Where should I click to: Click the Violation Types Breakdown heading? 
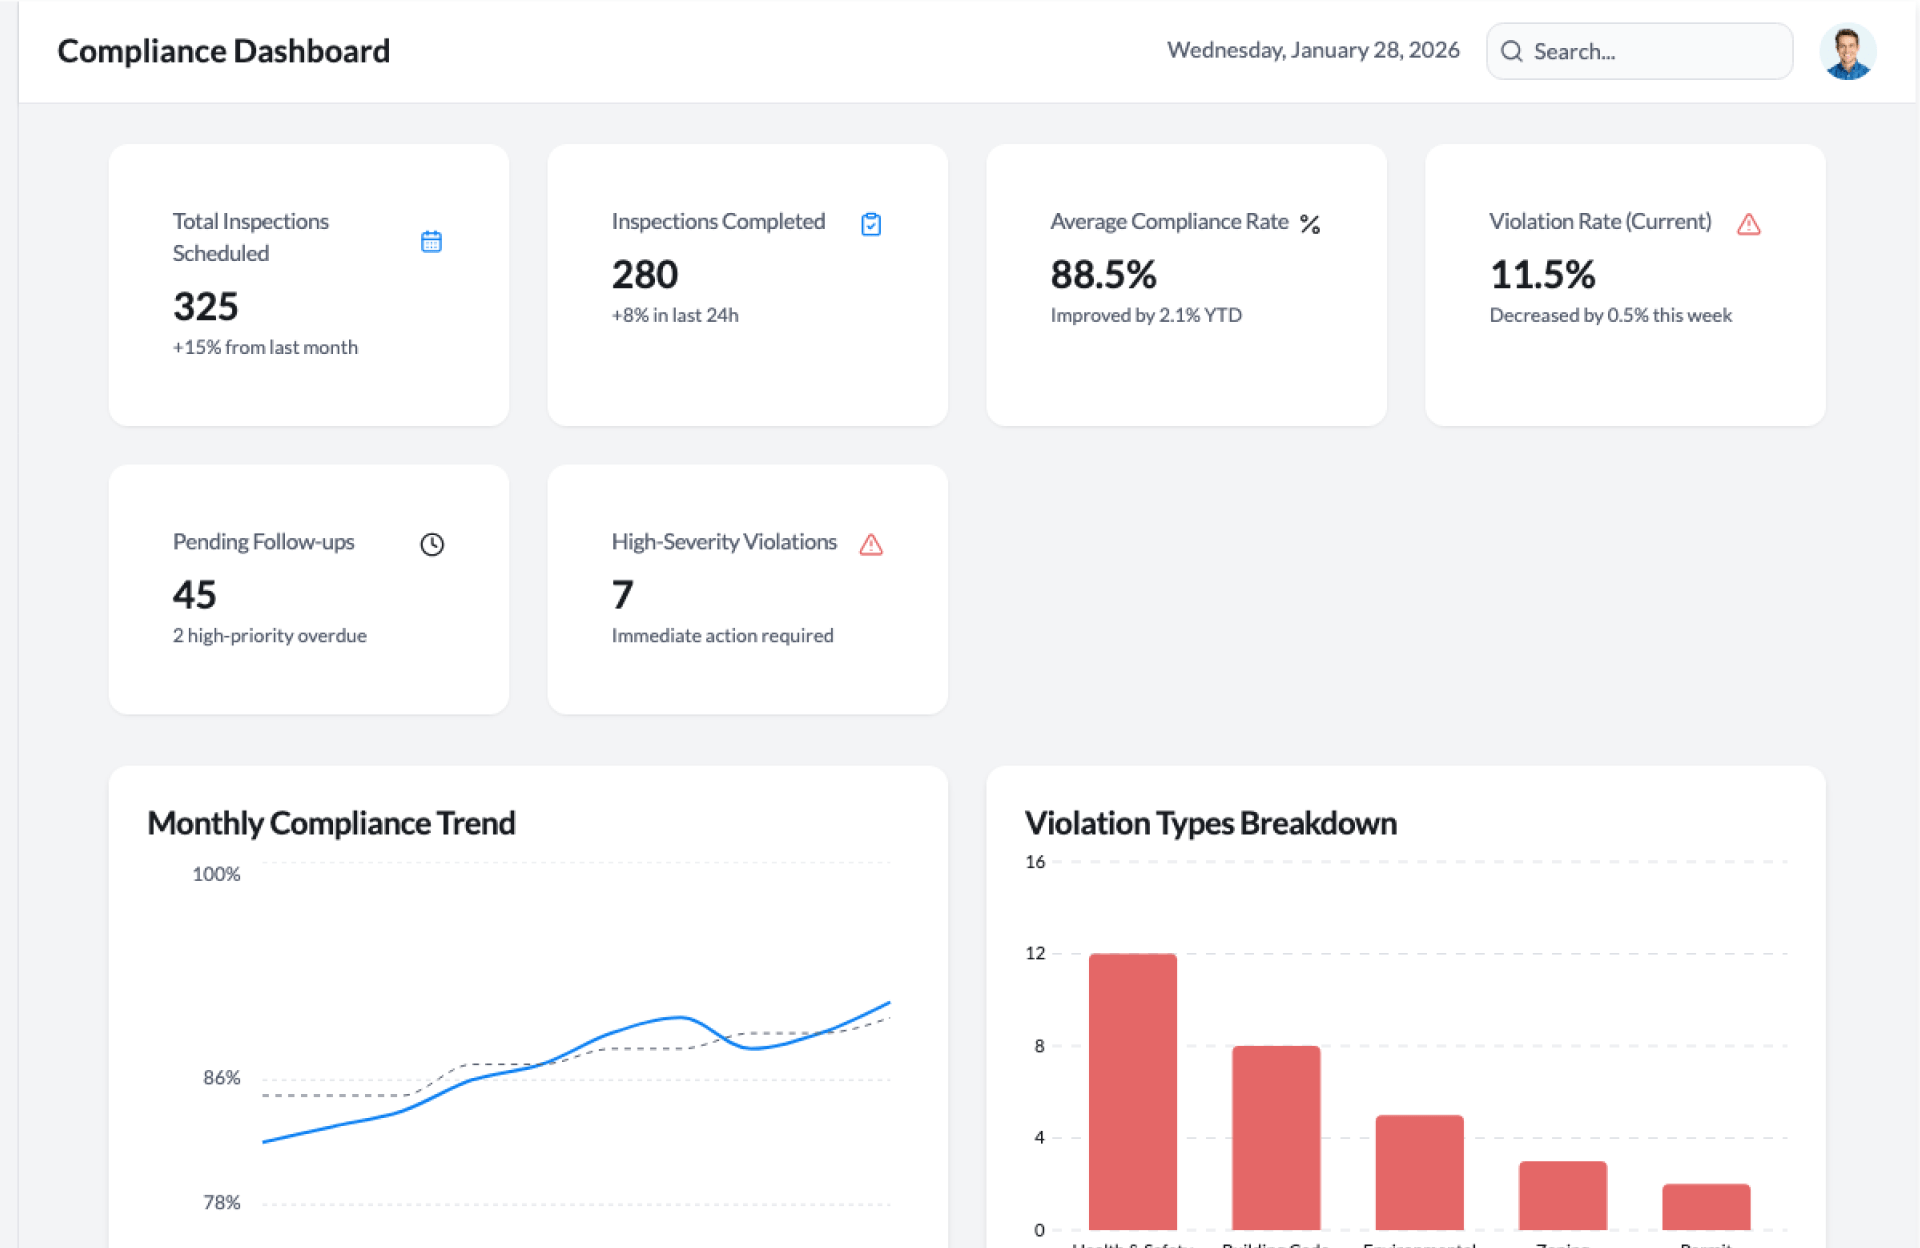1210,822
